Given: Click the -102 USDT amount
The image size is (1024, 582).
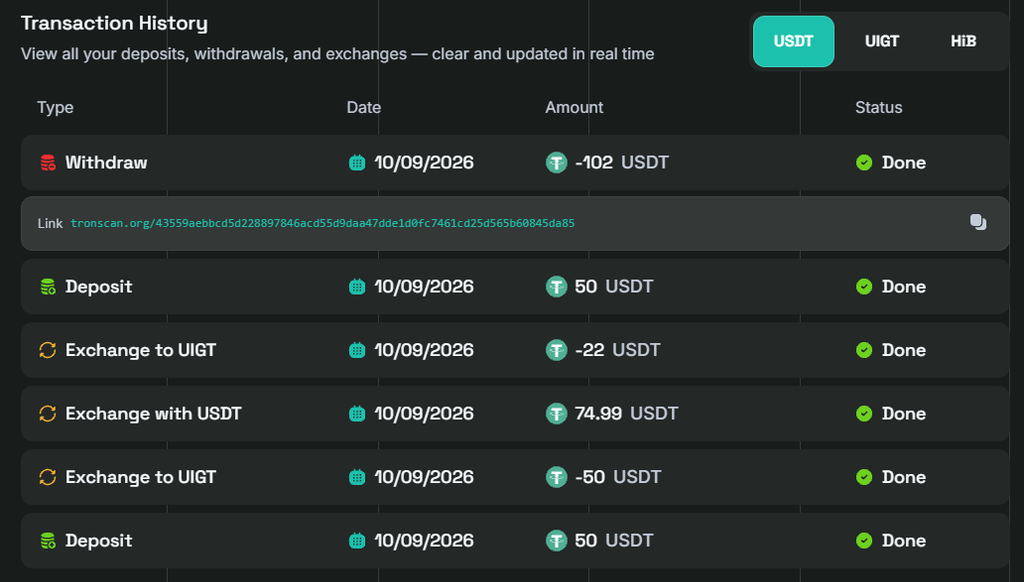Looking at the screenshot, I should tap(622, 163).
